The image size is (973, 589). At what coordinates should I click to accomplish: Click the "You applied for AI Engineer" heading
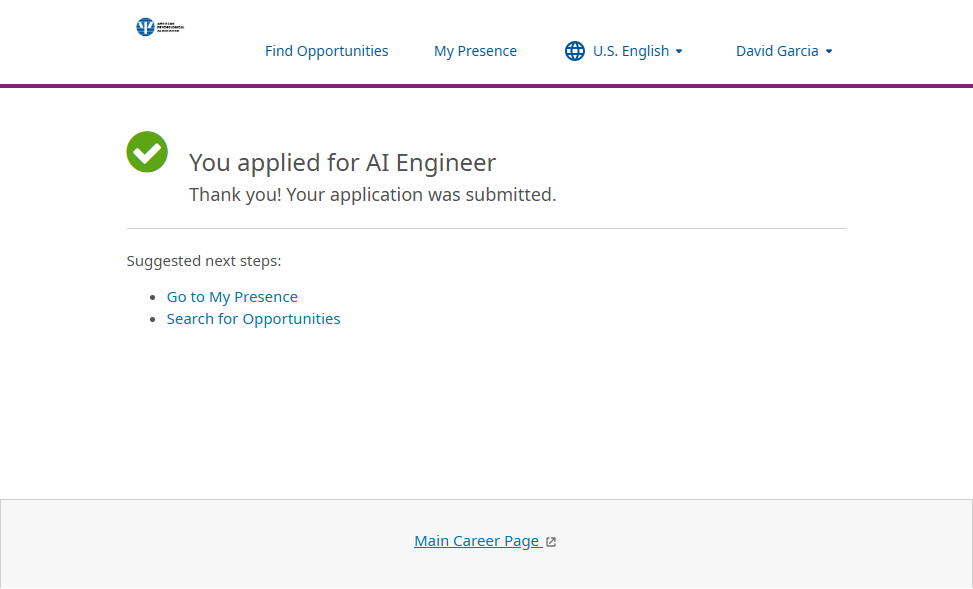[342, 163]
